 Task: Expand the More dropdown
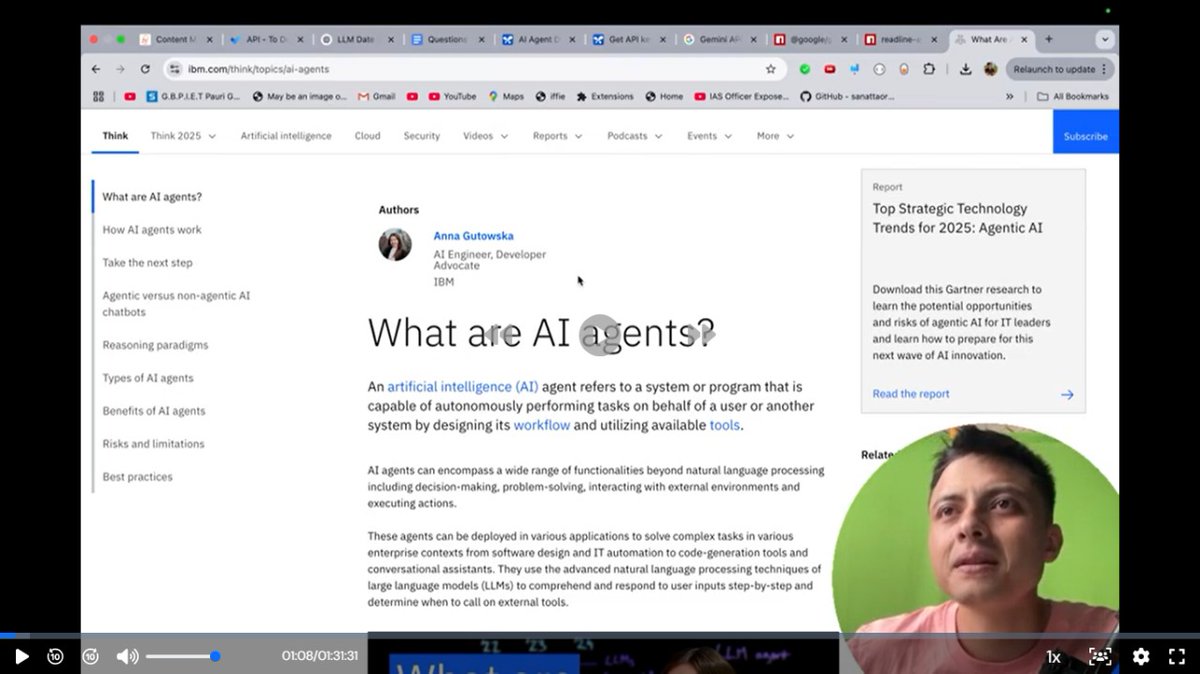click(775, 136)
